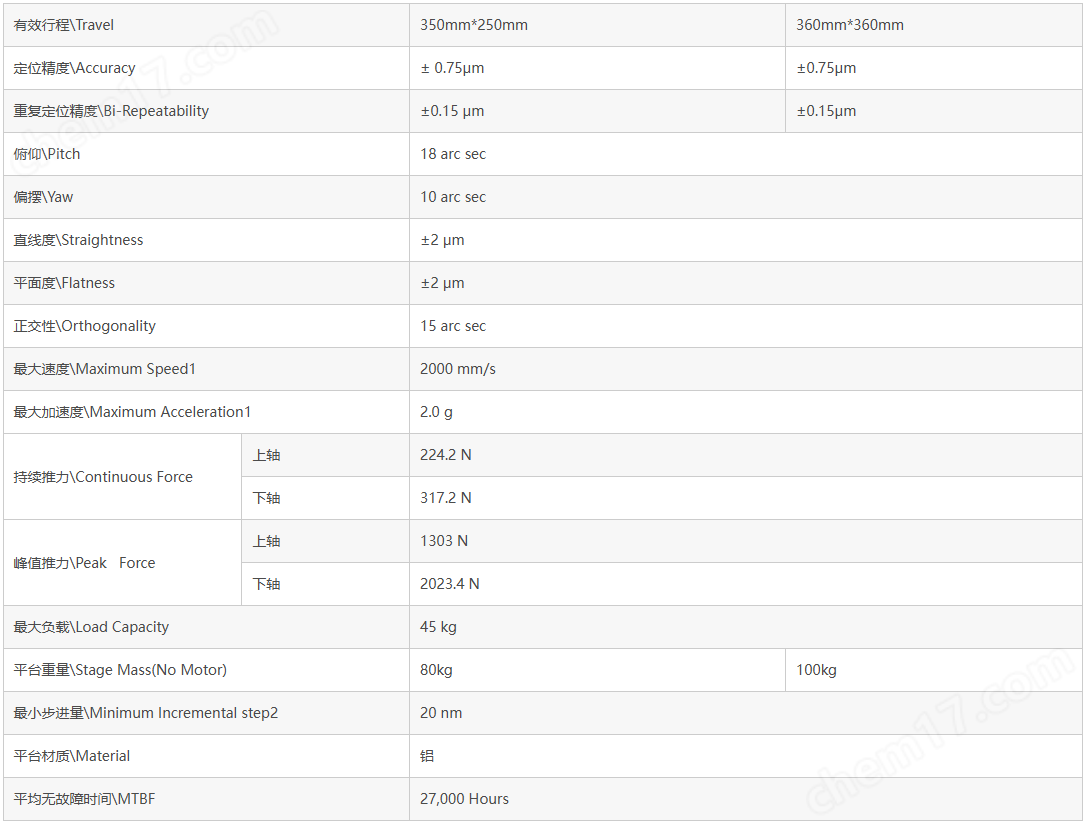The height and width of the screenshot is (826, 1087).
Task: Click the Accuracy row label
Action: (74, 68)
